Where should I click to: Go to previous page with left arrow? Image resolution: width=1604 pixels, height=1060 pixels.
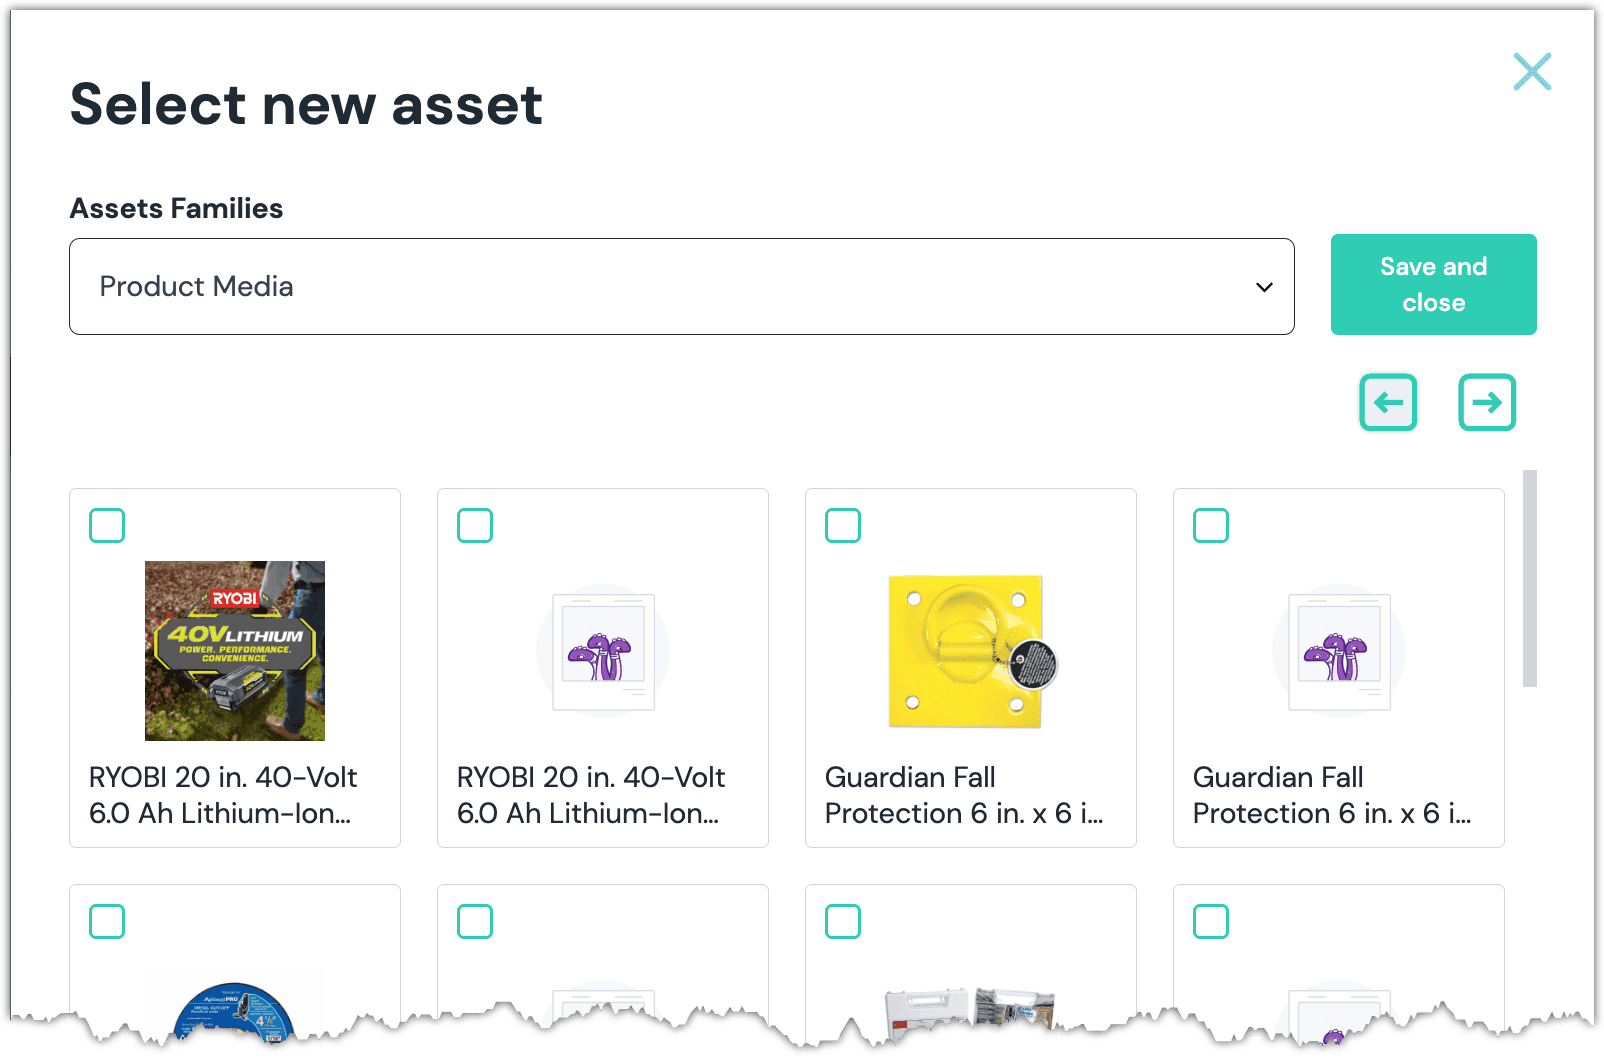click(1388, 403)
